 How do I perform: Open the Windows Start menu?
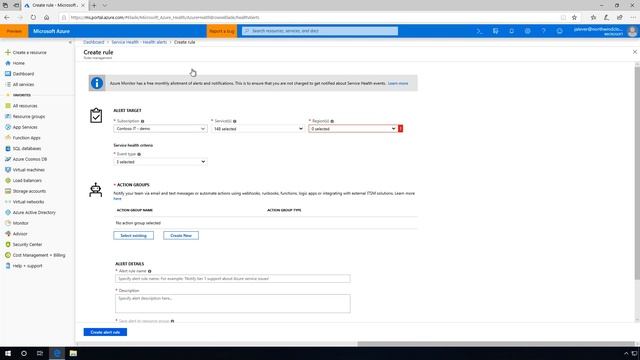[8, 353]
